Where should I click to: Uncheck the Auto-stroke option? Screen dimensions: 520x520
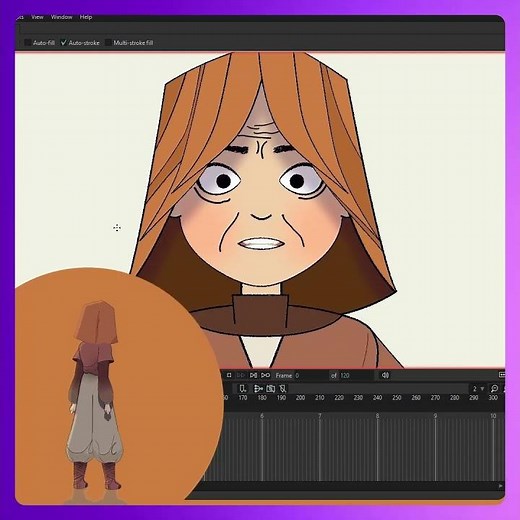63,42
